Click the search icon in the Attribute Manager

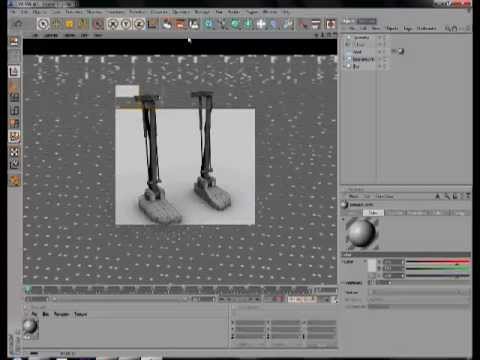pos(447,196)
